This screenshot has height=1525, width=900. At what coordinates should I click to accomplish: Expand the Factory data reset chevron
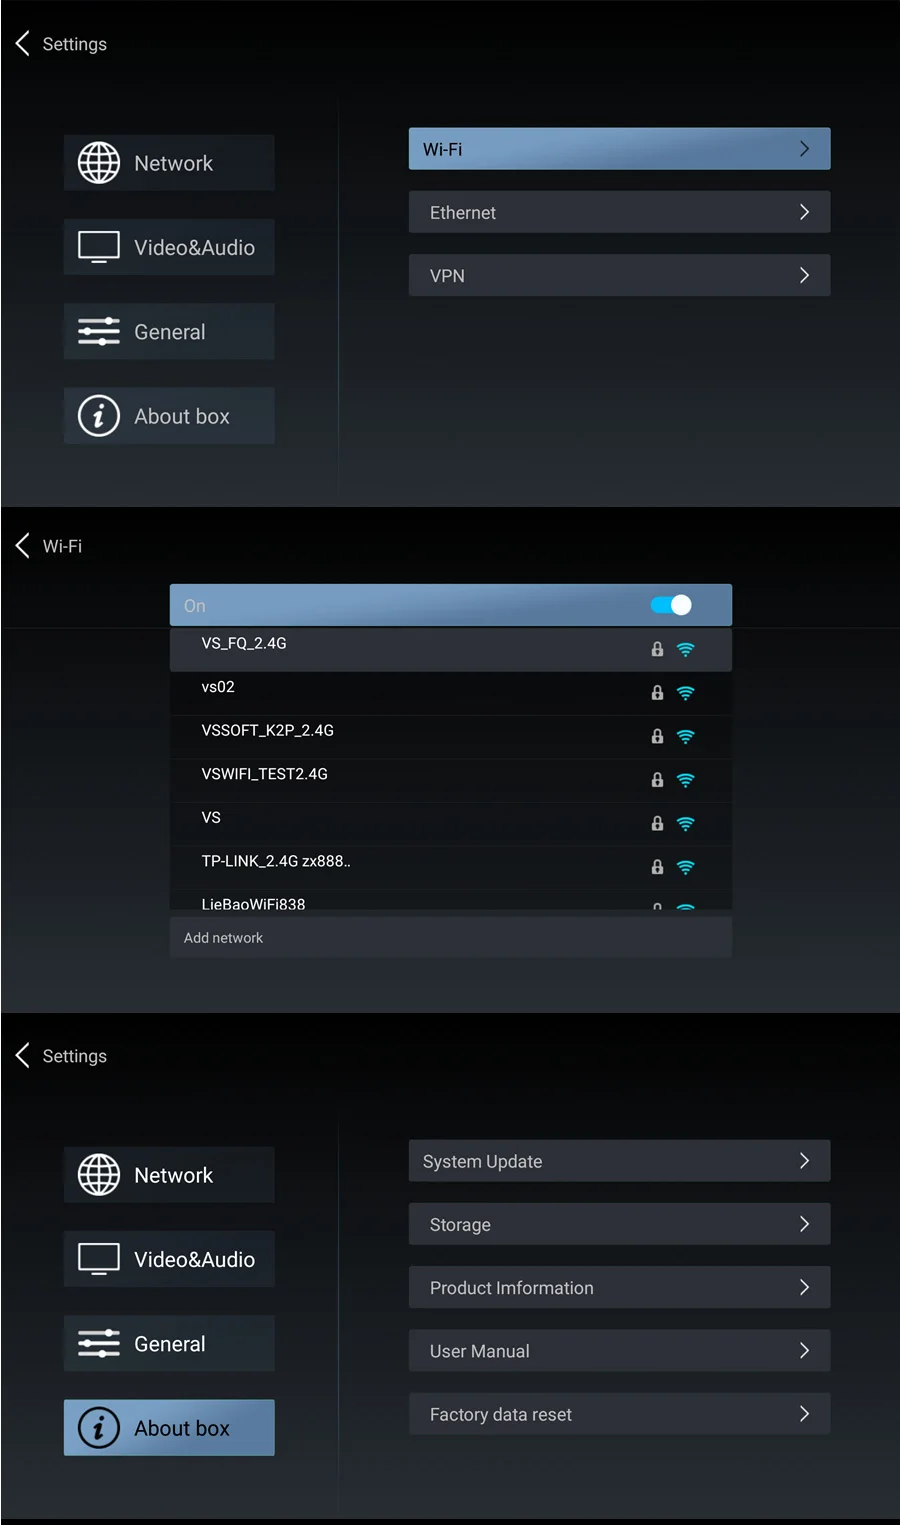[804, 1414]
